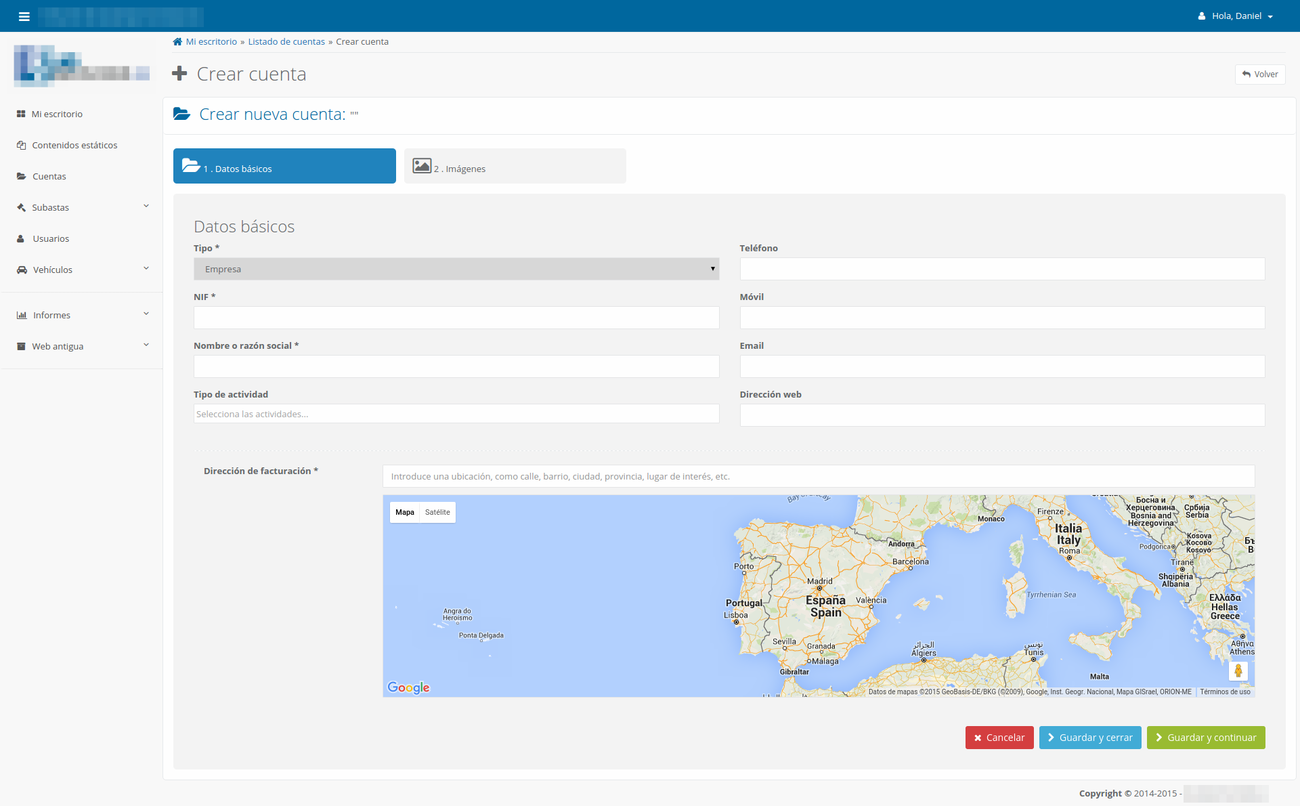Click the home icon in breadcrumb
This screenshot has width=1300, height=806.
coord(177,42)
